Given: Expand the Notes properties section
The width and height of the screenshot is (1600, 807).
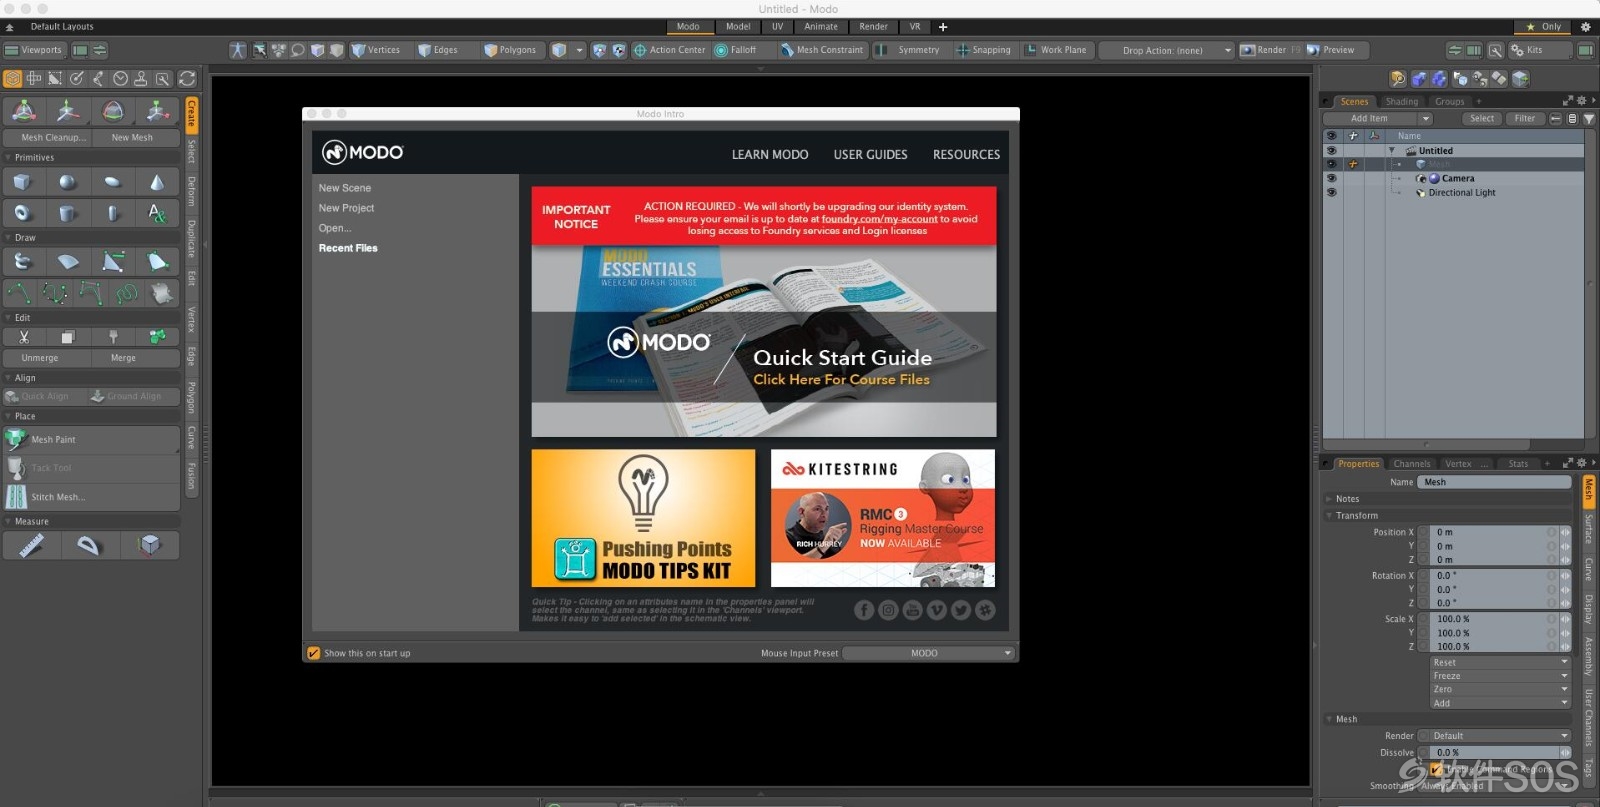Looking at the screenshot, I should click(1329, 499).
